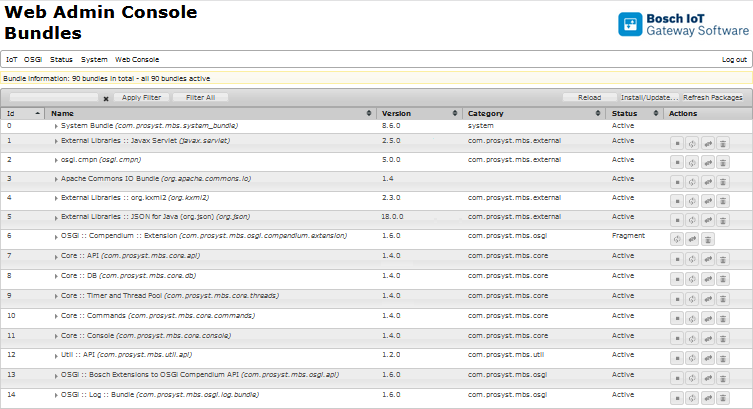Open the Web Console menu
The height and width of the screenshot is (409, 753).
click(x=137, y=60)
